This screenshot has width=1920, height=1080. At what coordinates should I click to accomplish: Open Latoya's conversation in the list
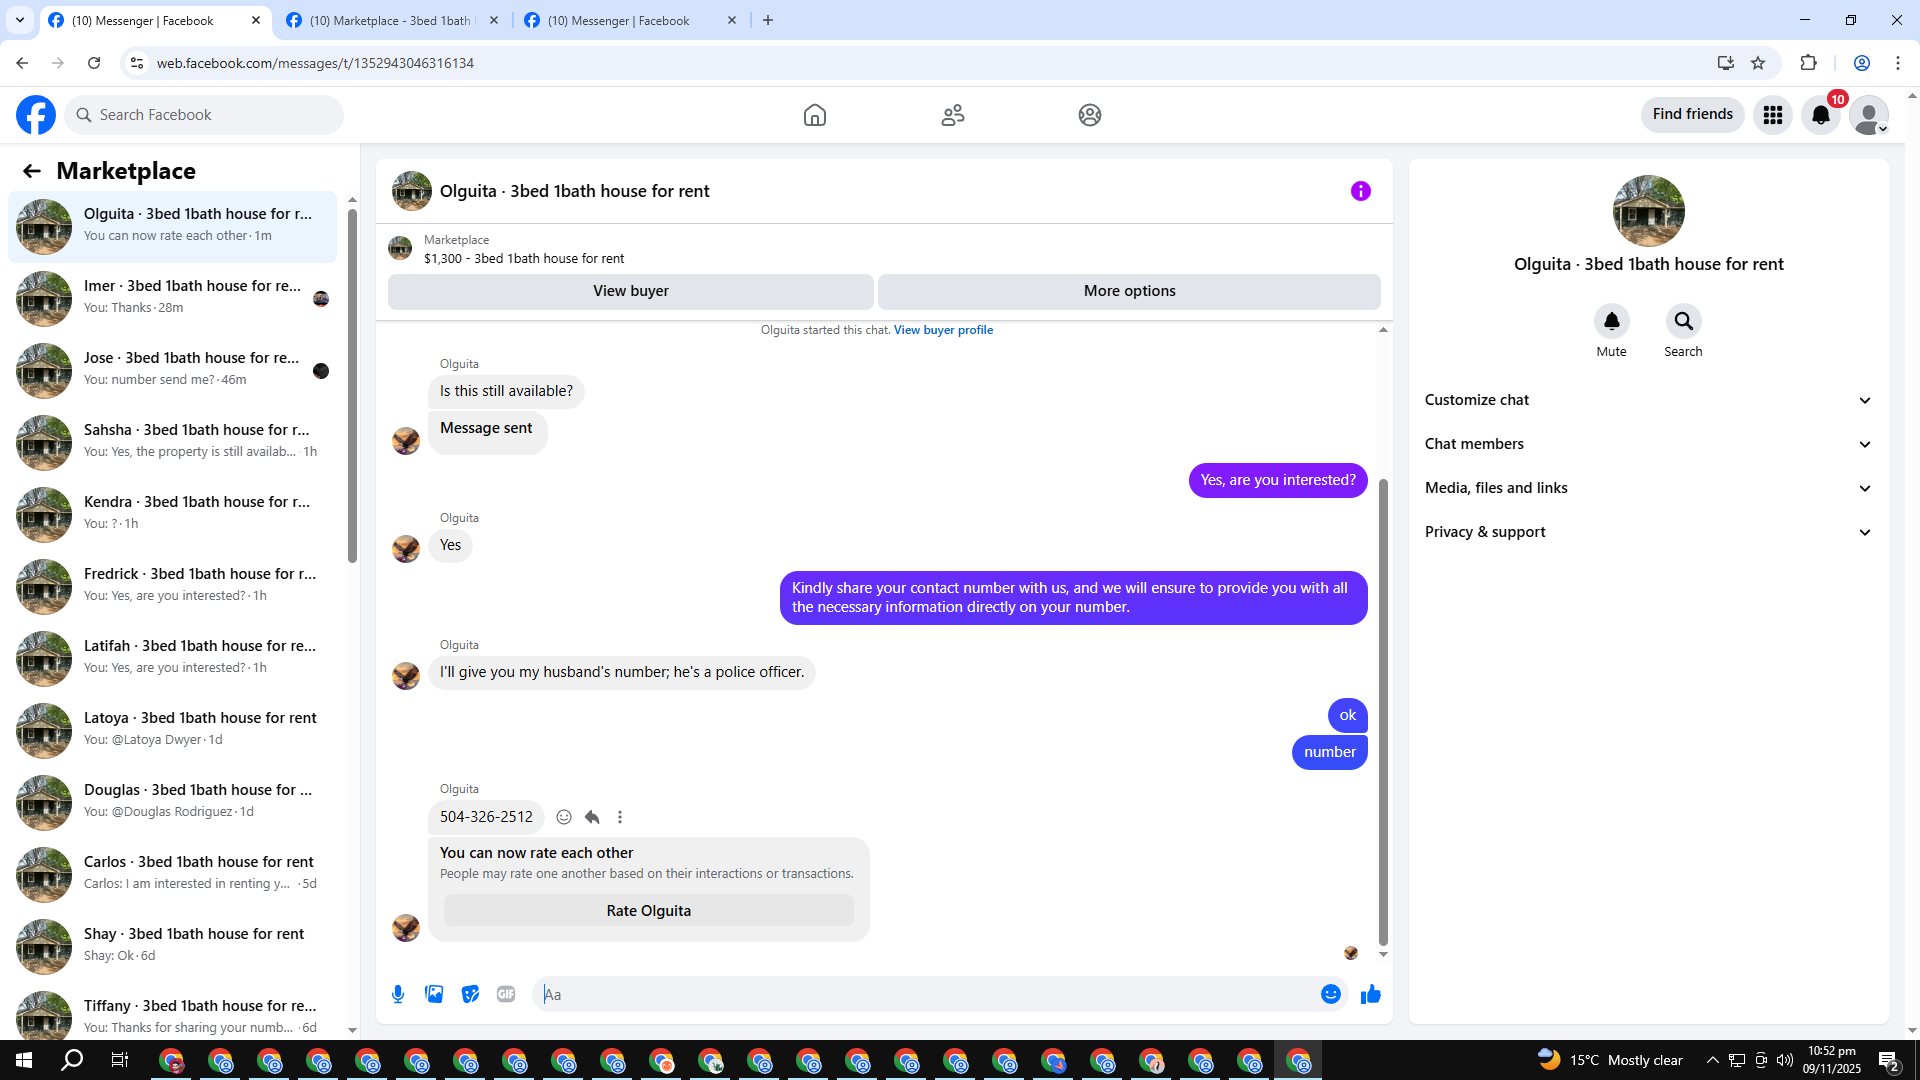click(x=173, y=731)
